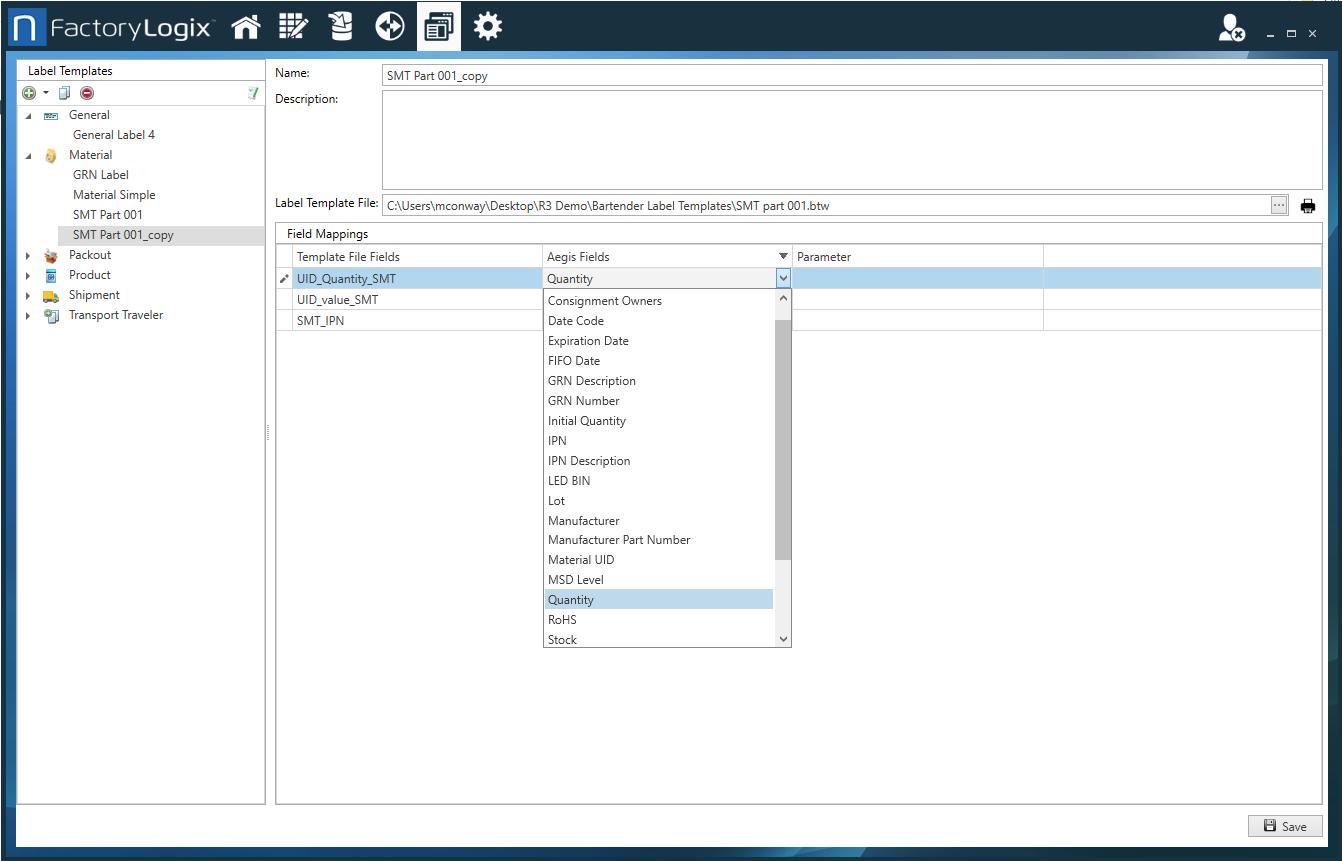Viewport: 1342px width, 861px height.
Task: Click the Save button
Action: pos(1285,825)
